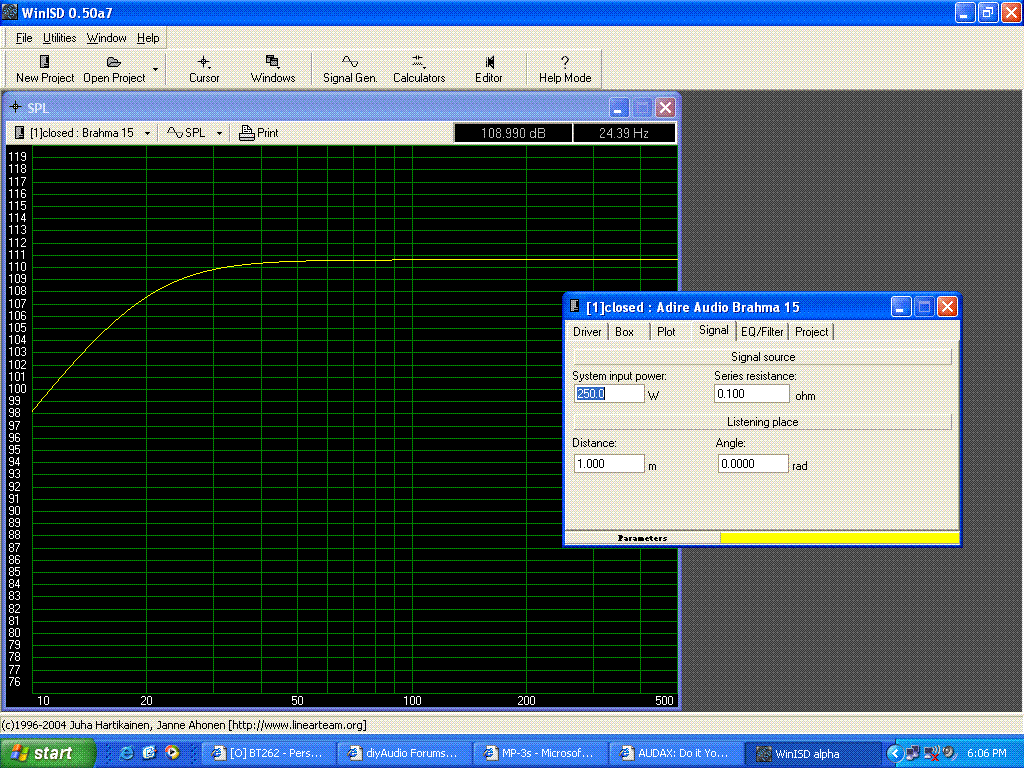Image resolution: width=1024 pixels, height=768 pixels.
Task: Switch to 'diyAudio Forums...' taskbar item
Action: pyautogui.click(x=404, y=754)
